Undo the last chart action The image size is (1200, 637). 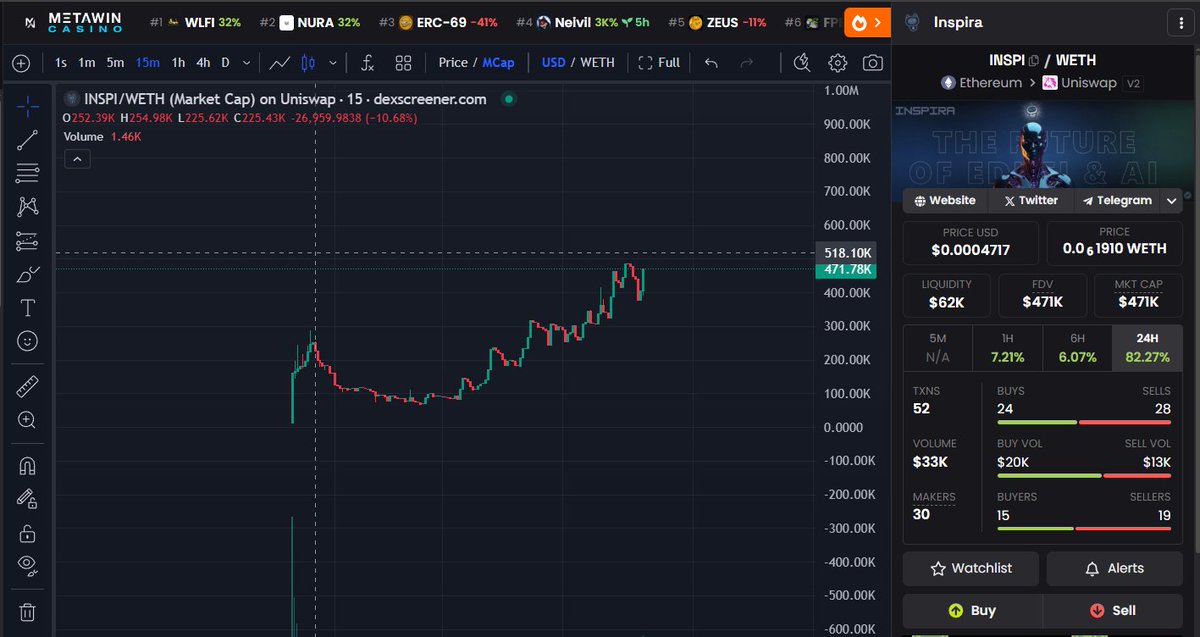(x=711, y=63)
